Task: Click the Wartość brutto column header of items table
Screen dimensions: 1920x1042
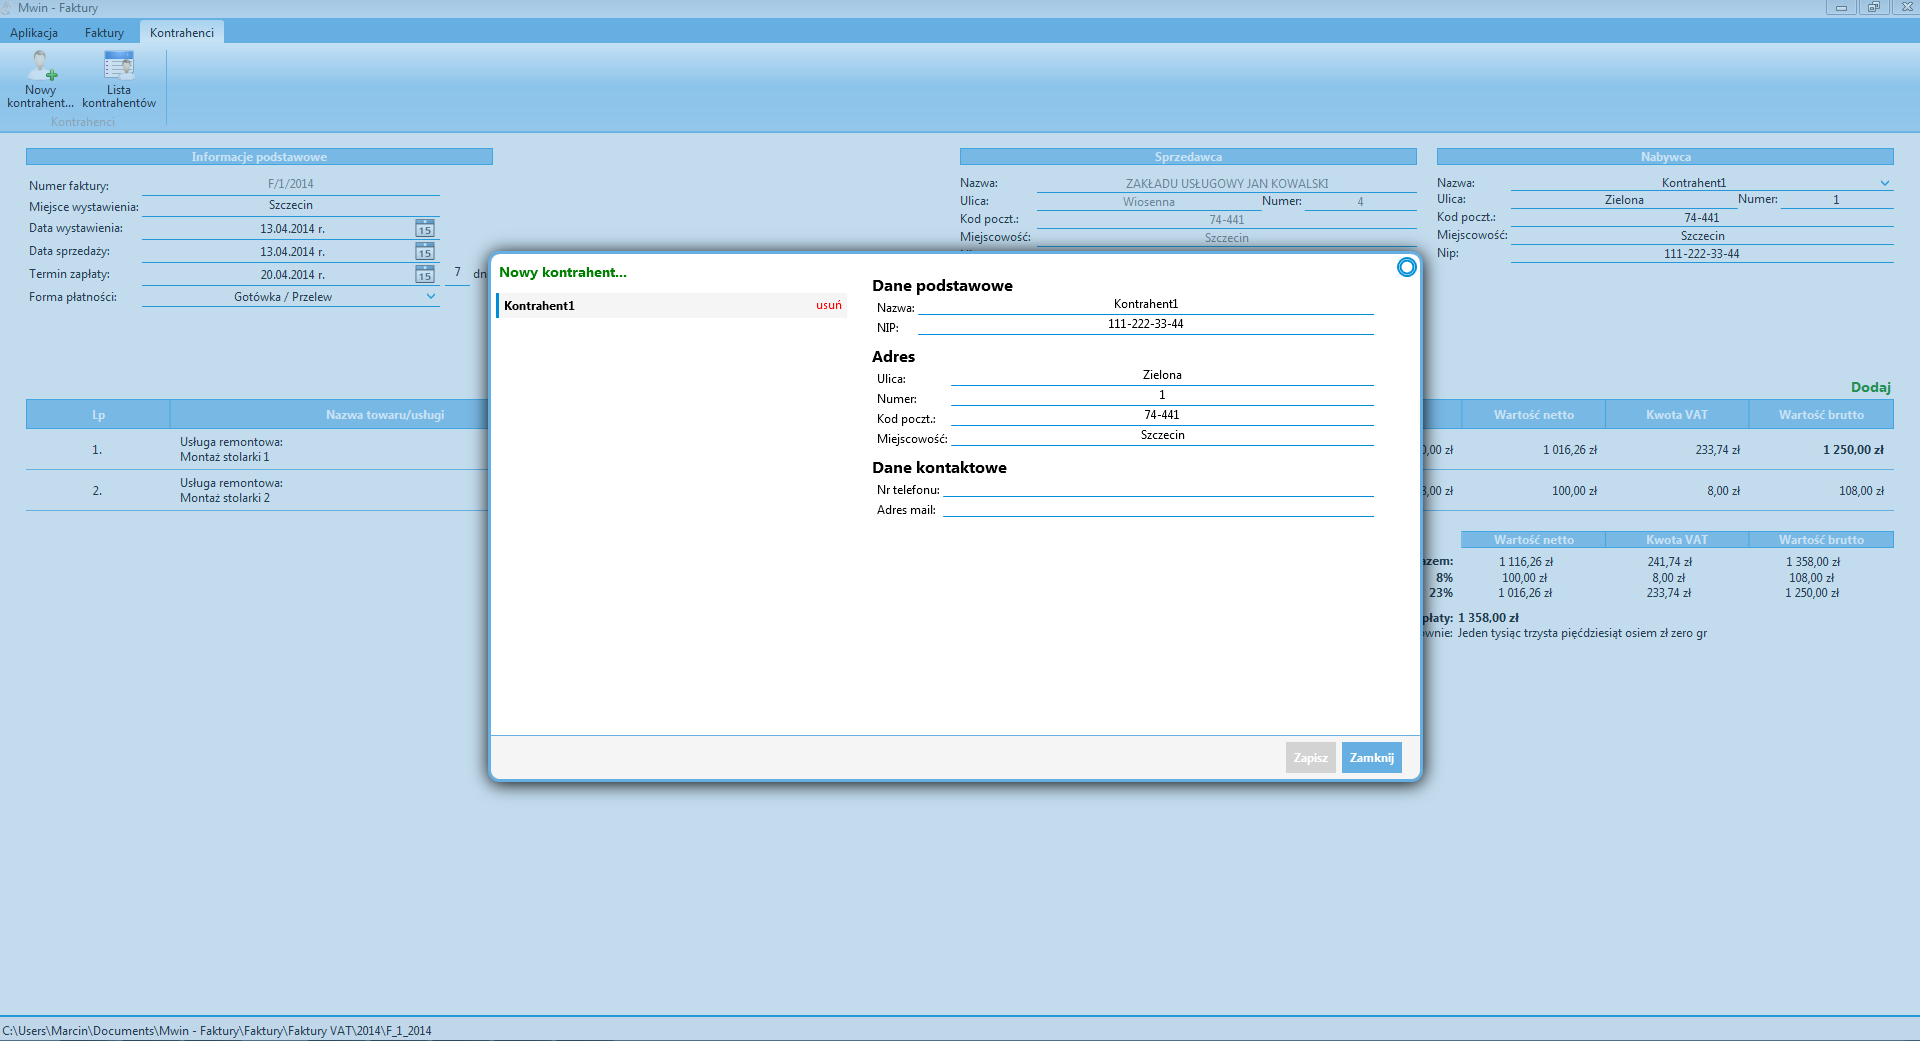Action: pyautogui.click(x=1821, y=415)
